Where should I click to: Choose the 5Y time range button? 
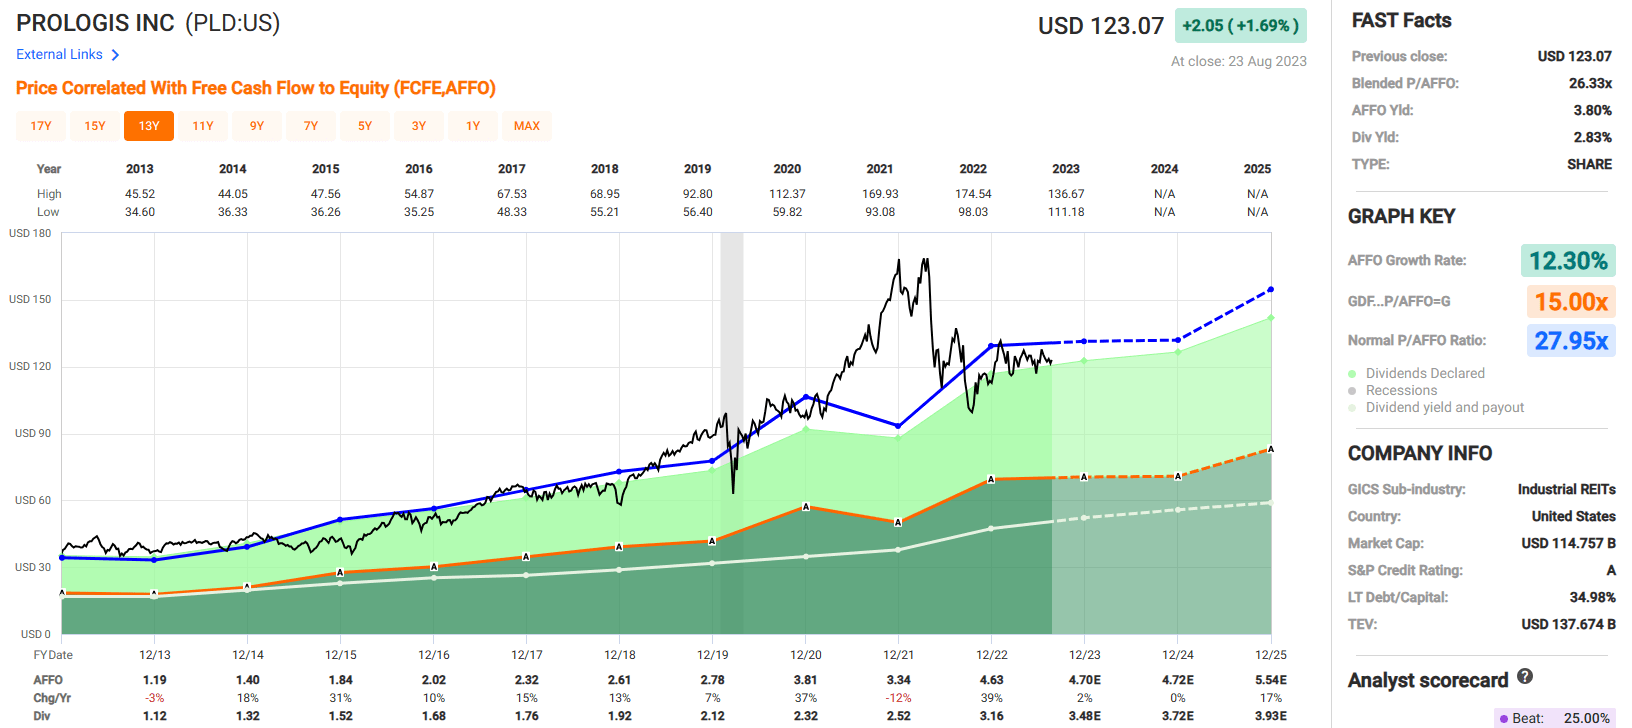(x=365, y=126)
